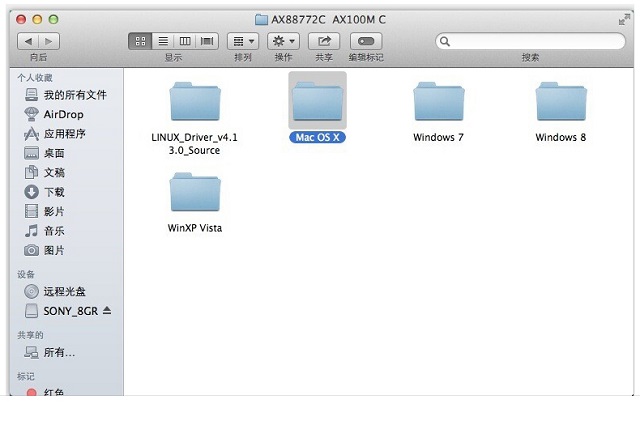Click the edit tags (编辑标记) button

366,41
